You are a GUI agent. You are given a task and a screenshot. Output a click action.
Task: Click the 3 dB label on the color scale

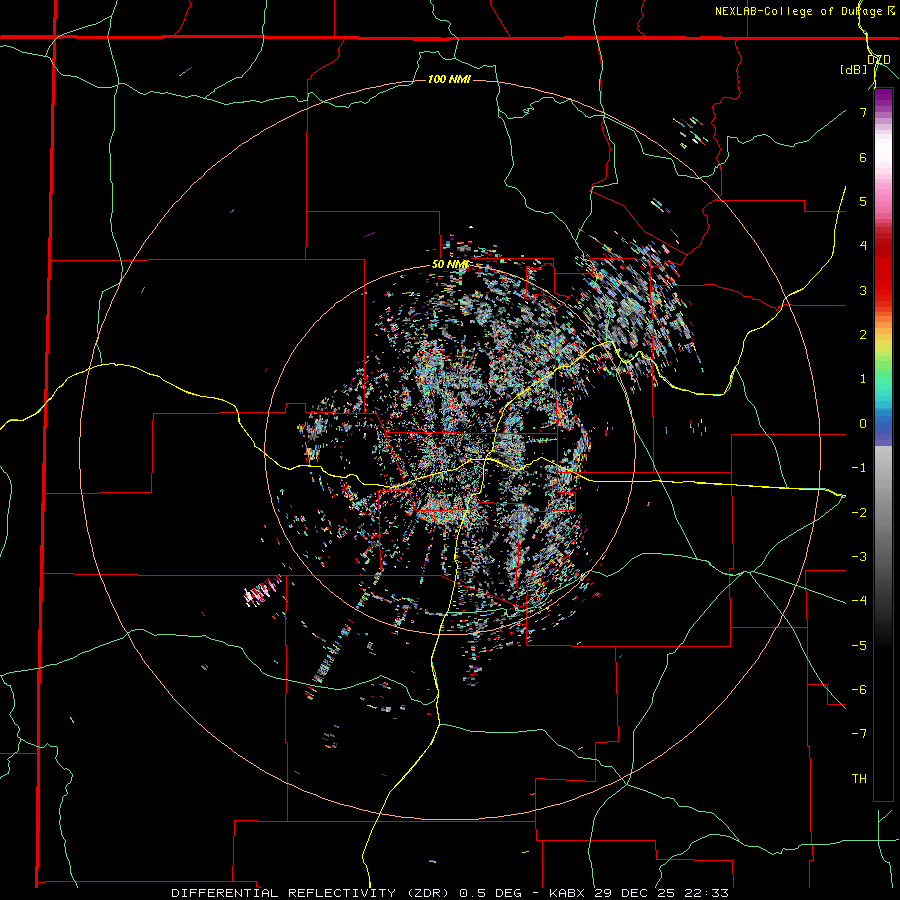click(x=863, y=290)
